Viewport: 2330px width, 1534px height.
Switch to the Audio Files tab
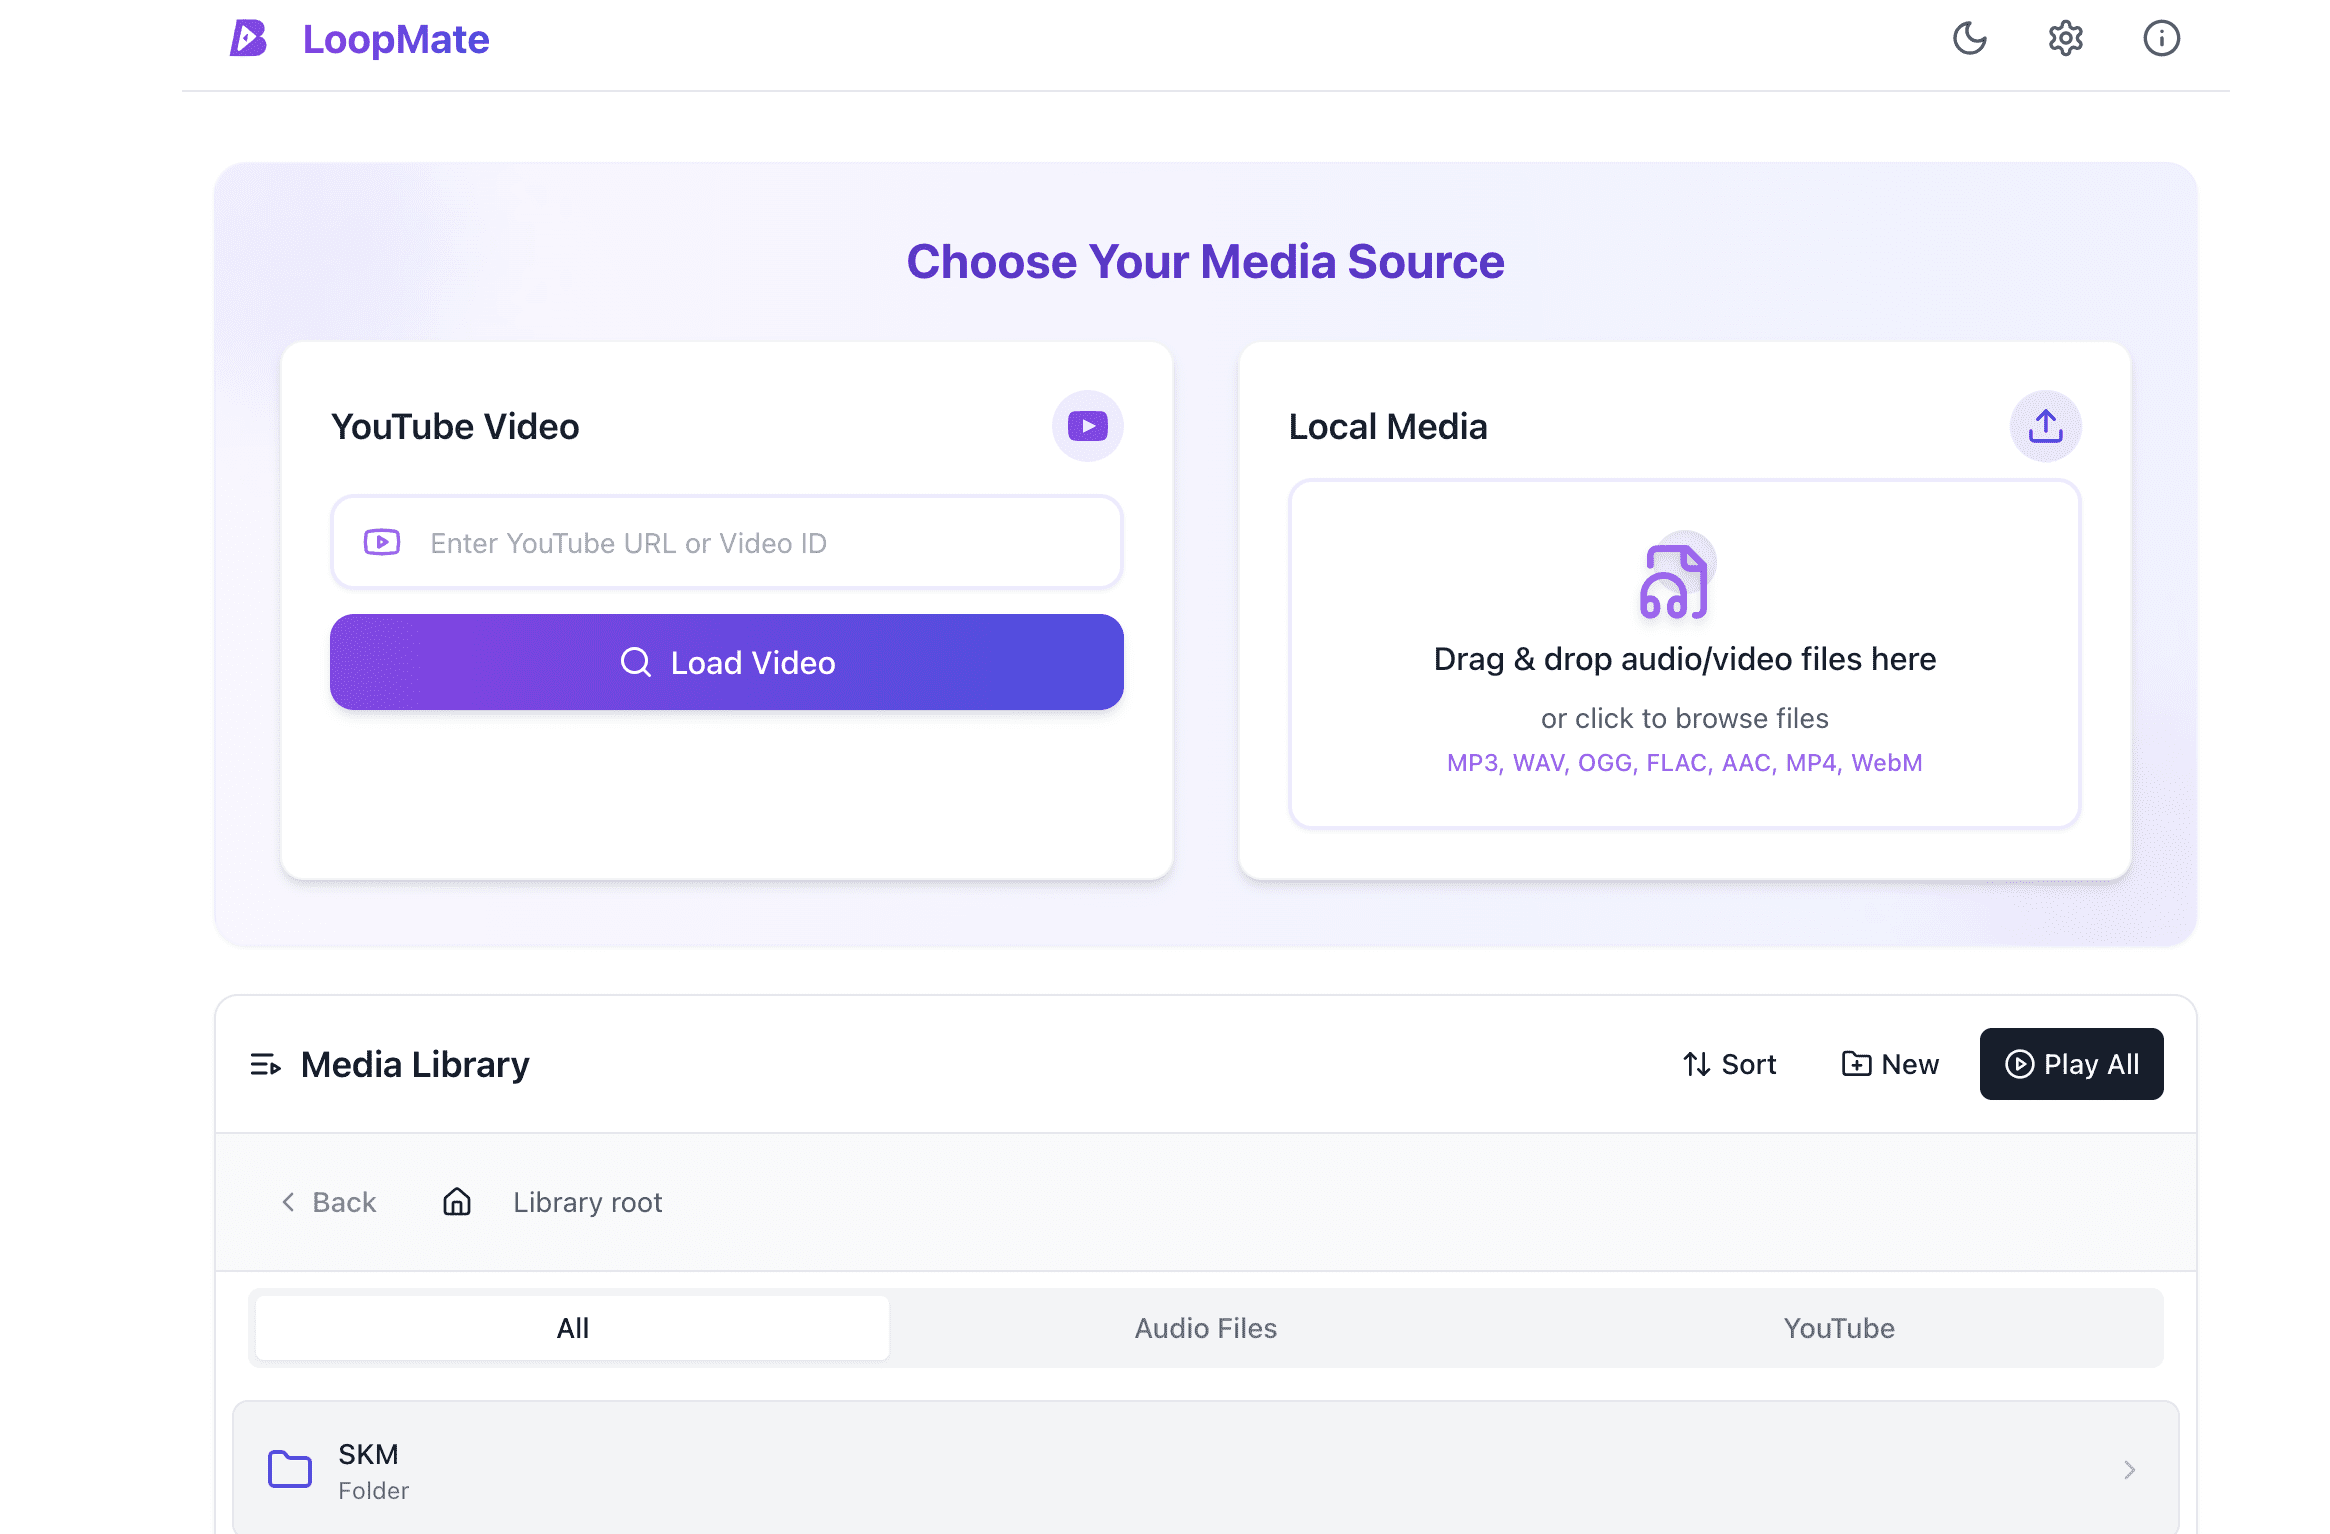(1205, 1328)
